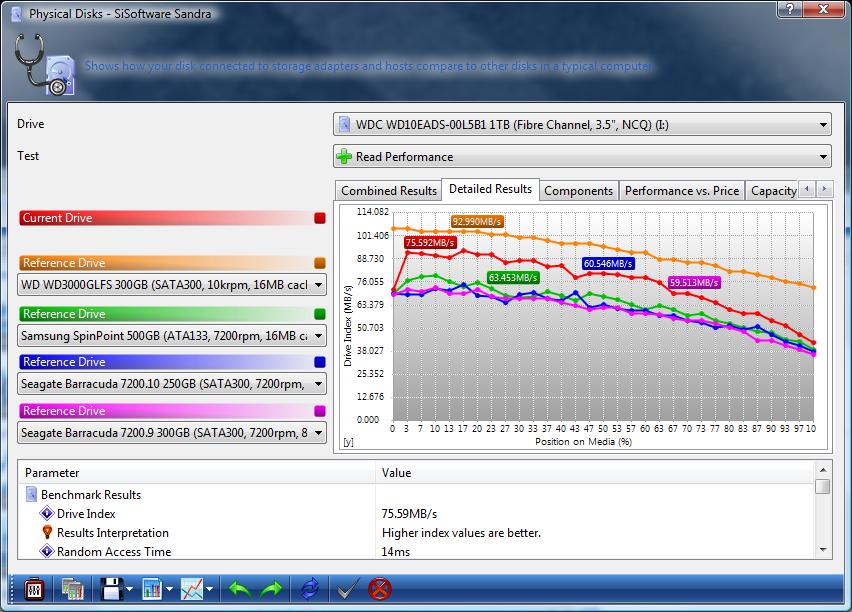
Task: Open the bar chart icon's dropdown arrow
Action: [x=169, y=589]
